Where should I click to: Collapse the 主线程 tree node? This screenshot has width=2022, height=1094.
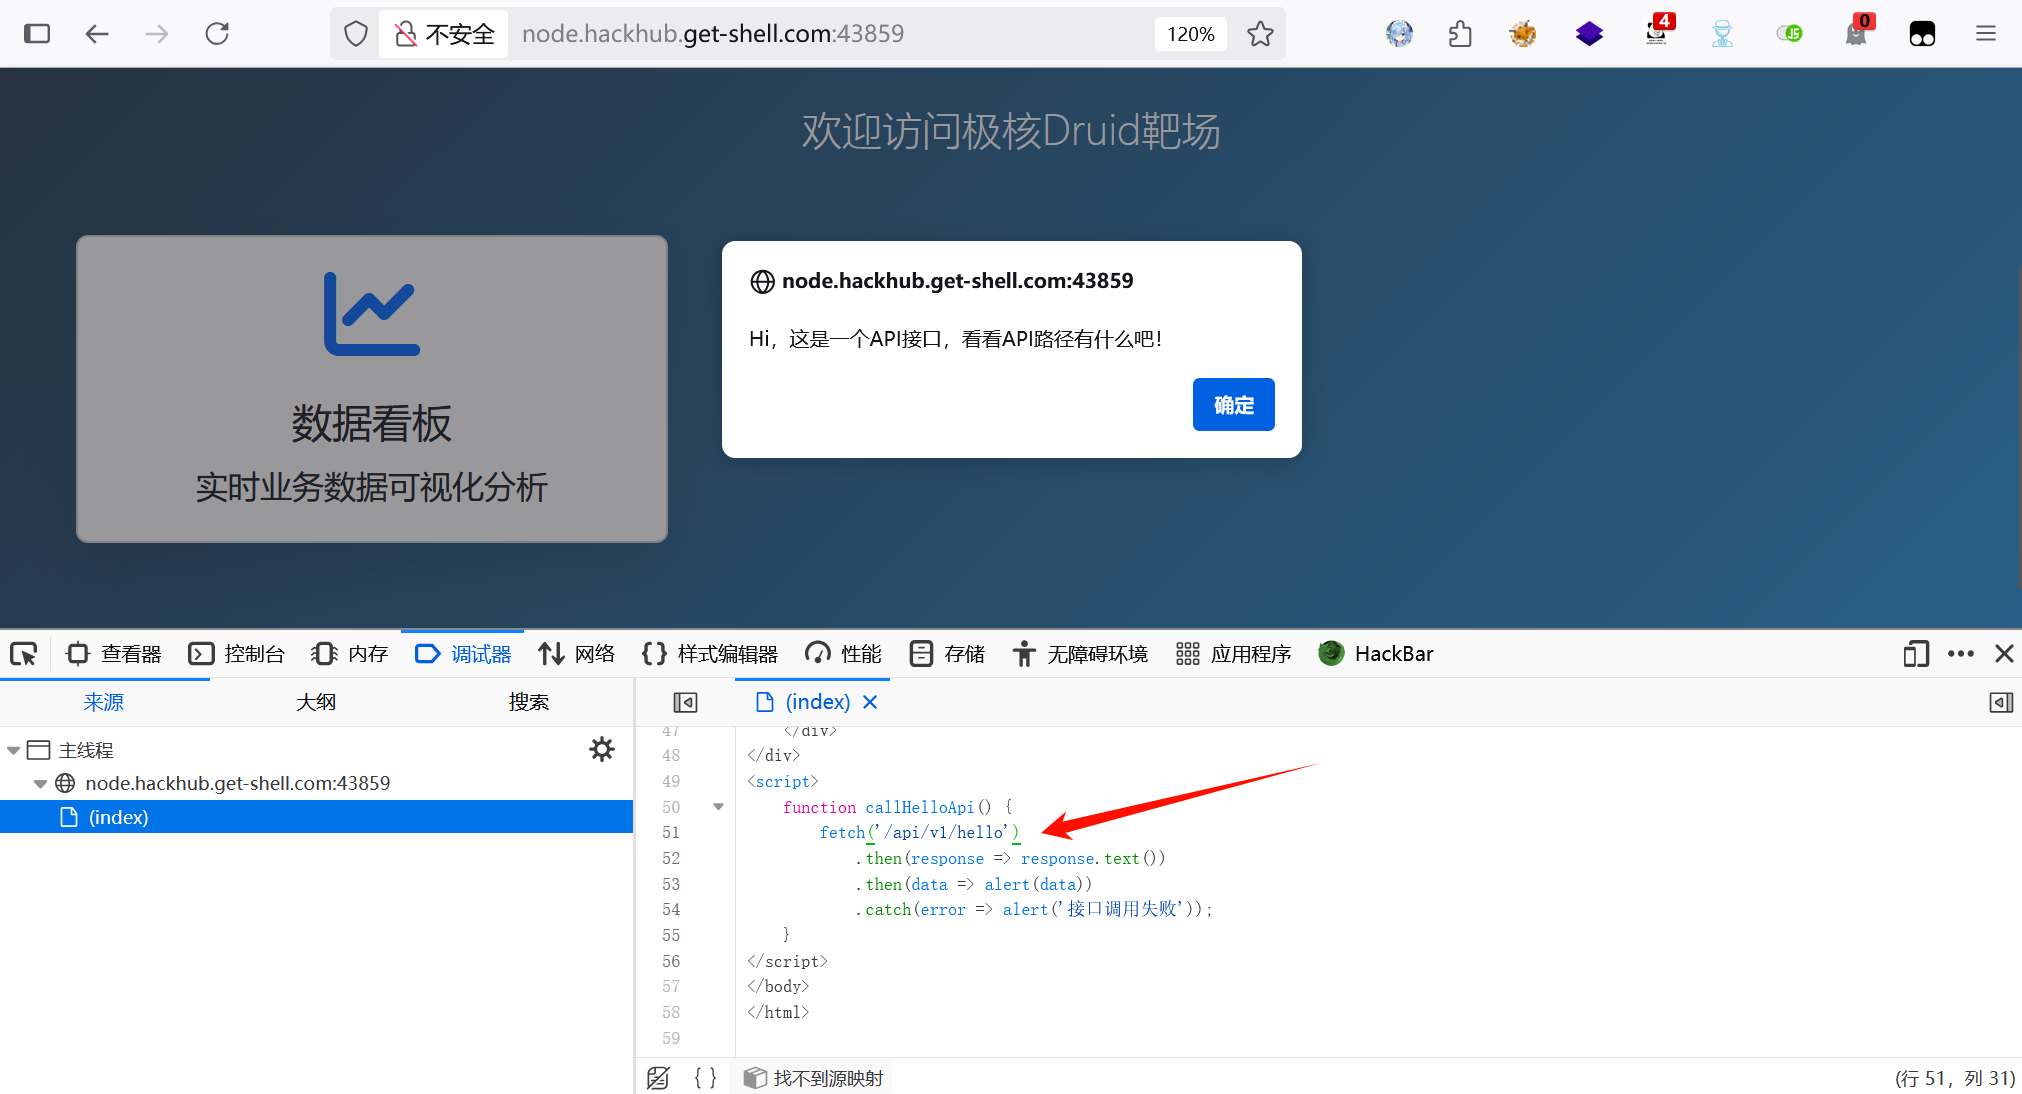pos(14,750)
